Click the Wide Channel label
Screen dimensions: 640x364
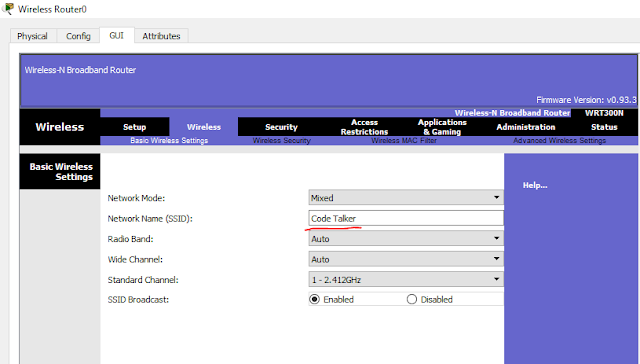point(135,260)
